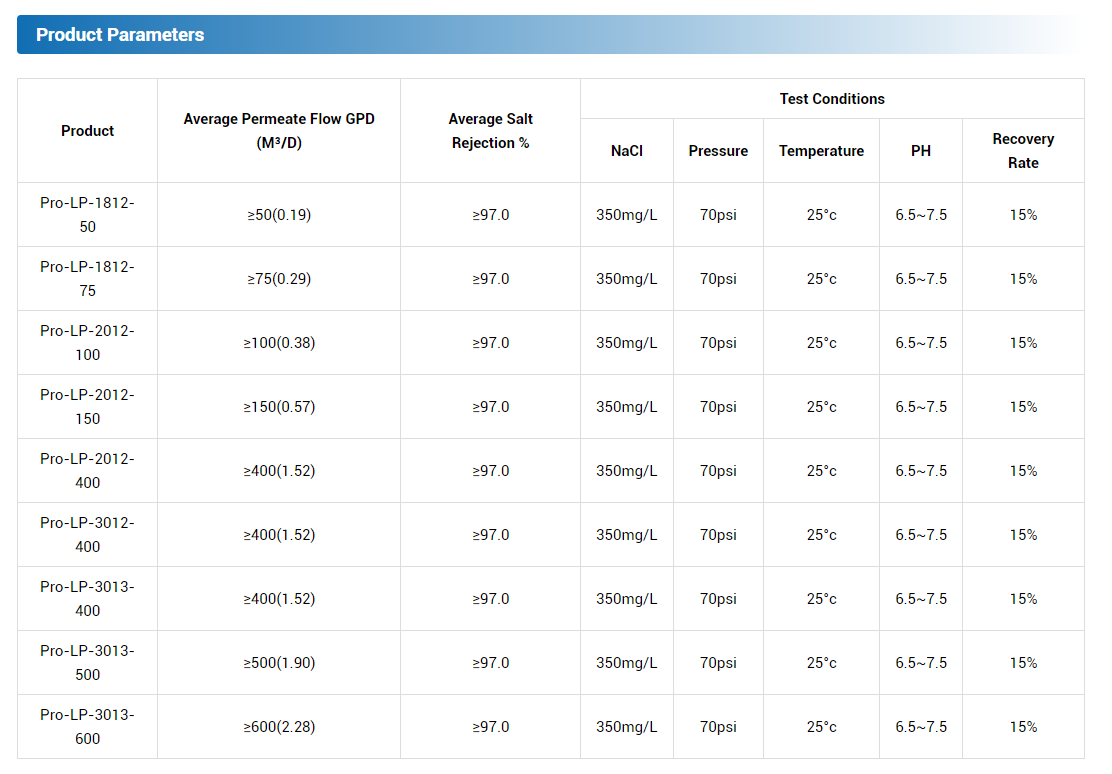1112x774 pixels.
Task: Select 6.5~7.5 in the Pro-LP-3013-400 row
Action: tap(921, 598)
